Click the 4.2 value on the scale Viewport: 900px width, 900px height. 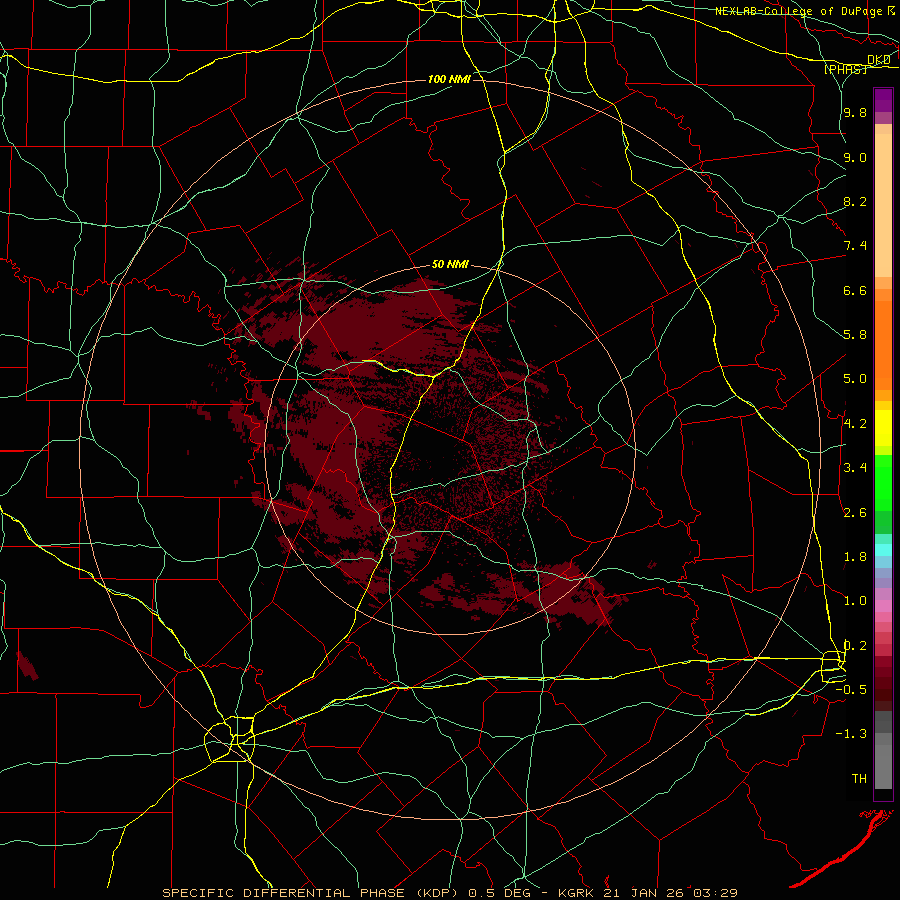pos(855,424)
